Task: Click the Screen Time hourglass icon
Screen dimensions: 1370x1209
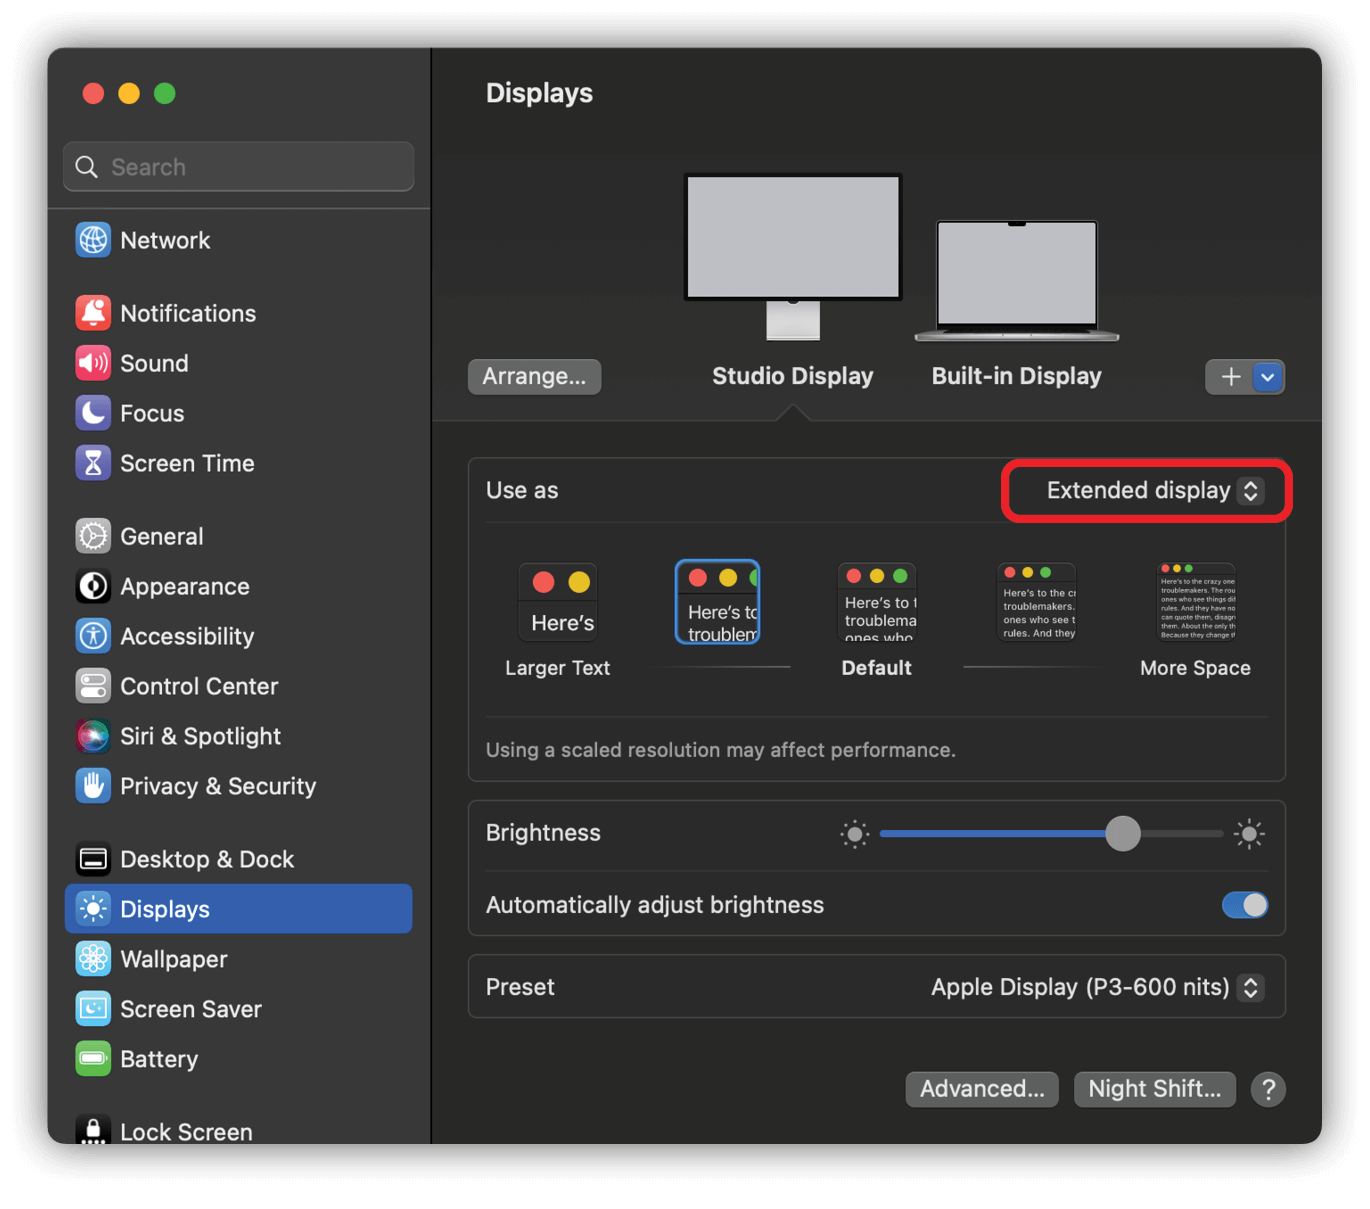Action: point(93,463)
